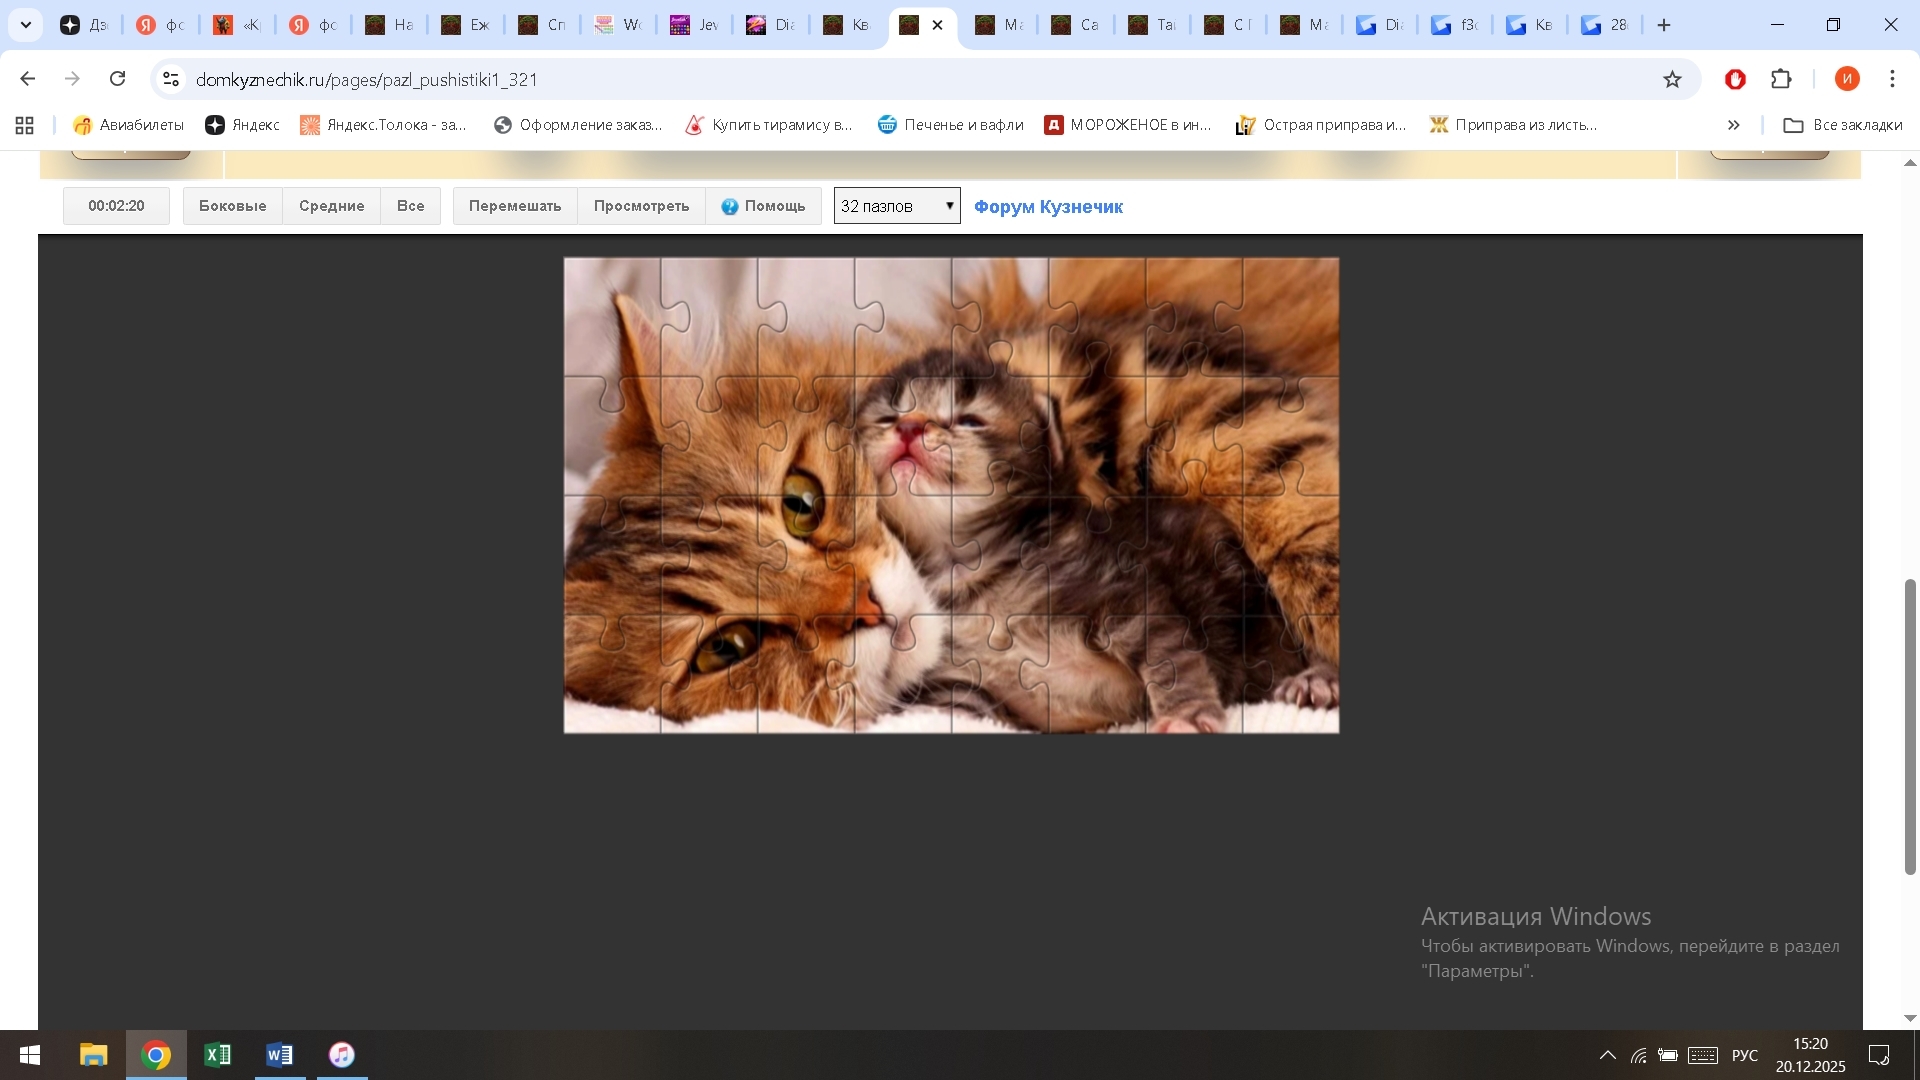This screenshot has width=1920, height=1080.
Task: Open Chrome's three-dot menu
Action: (1892, 79)
